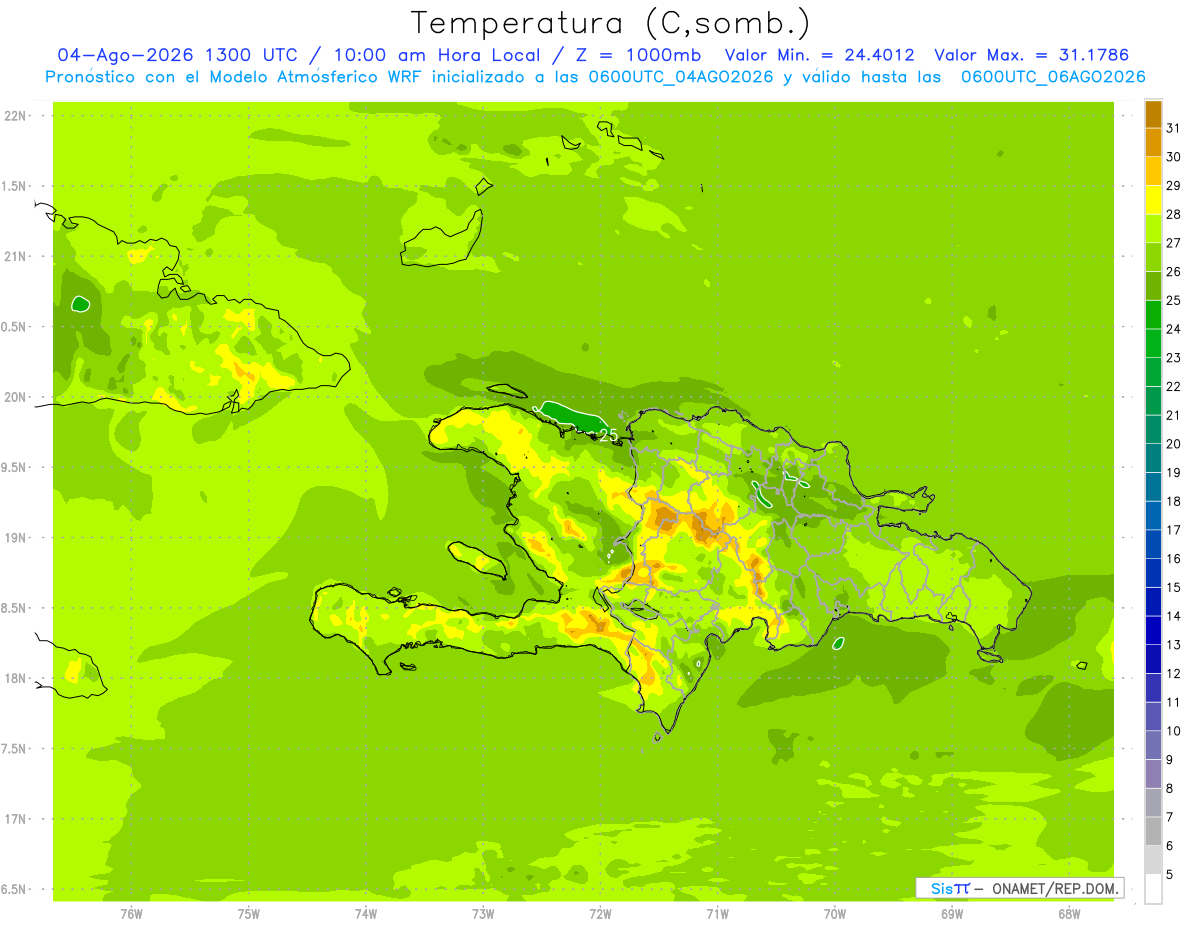Click the dark orange legend swatch above 31
Screen dimensions: 1200x927
(1153, 114)
